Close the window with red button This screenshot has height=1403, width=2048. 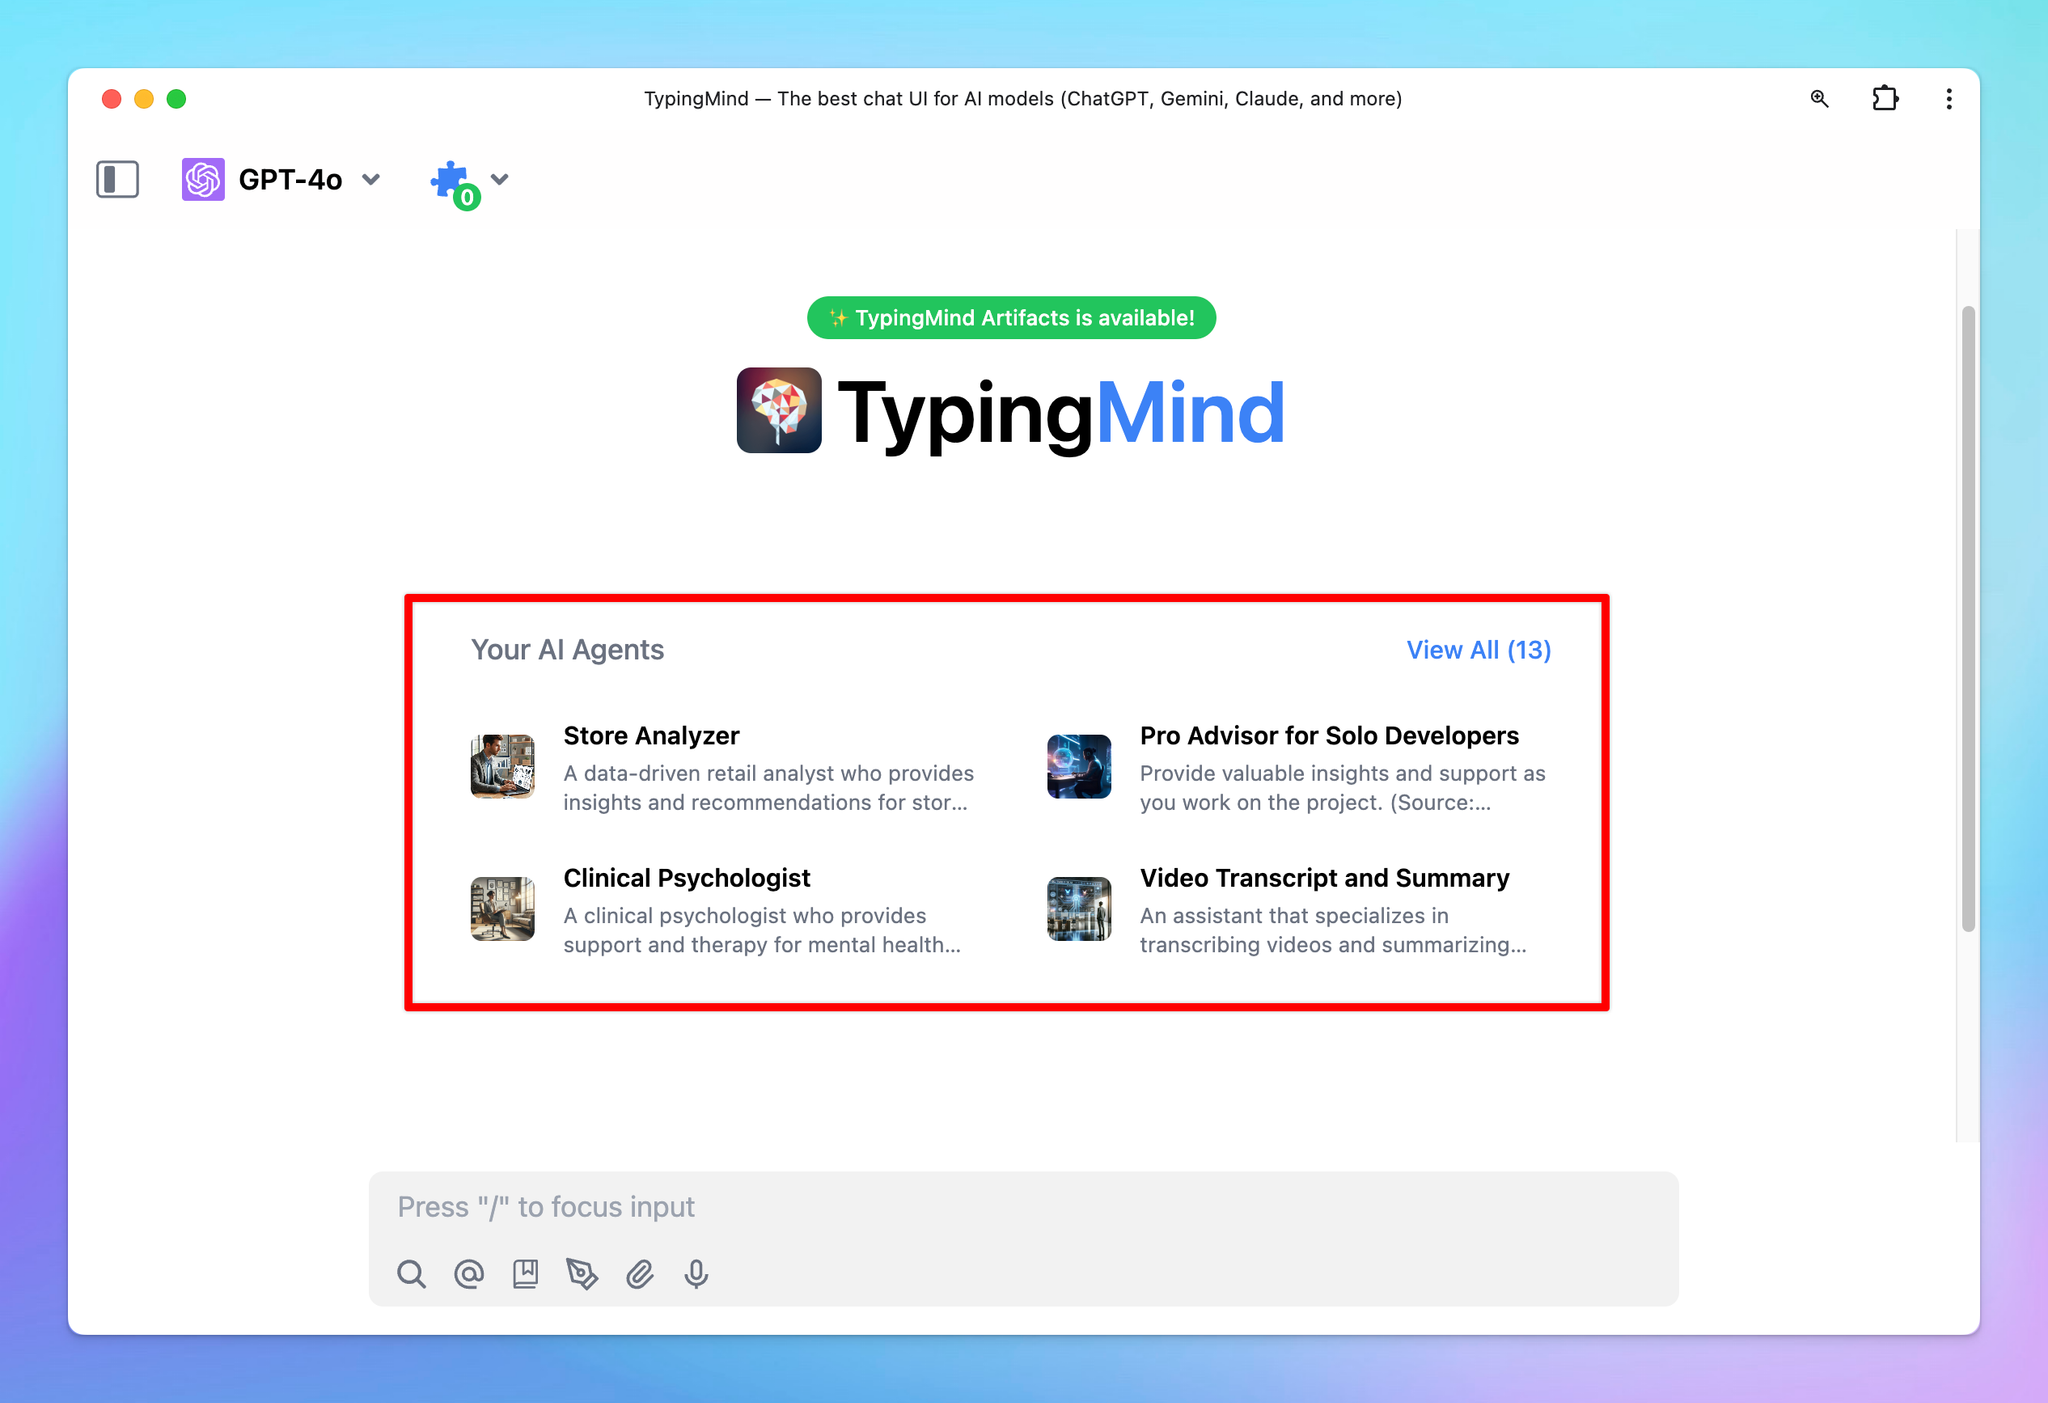pos(112,98)
